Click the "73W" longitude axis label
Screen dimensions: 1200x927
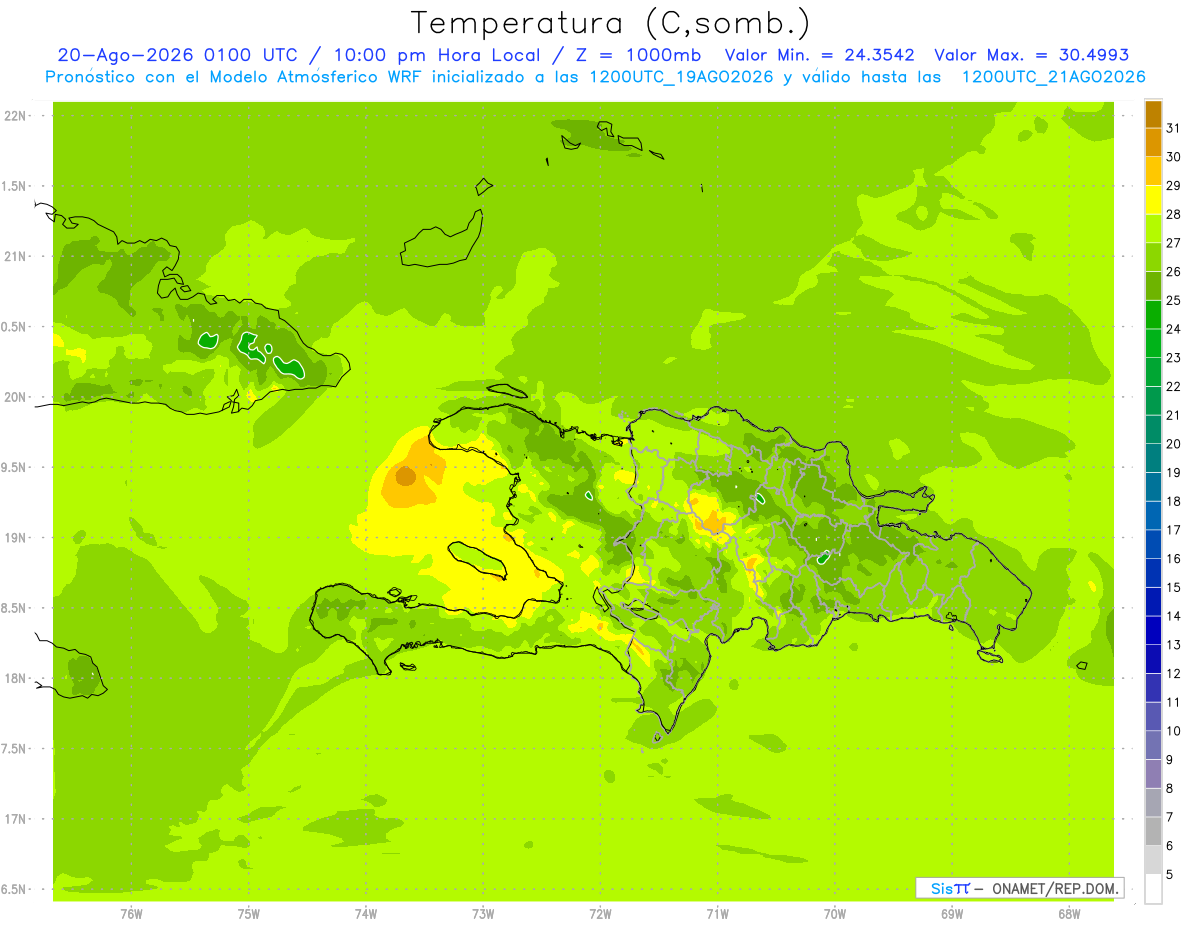click(x=483, y=913)
